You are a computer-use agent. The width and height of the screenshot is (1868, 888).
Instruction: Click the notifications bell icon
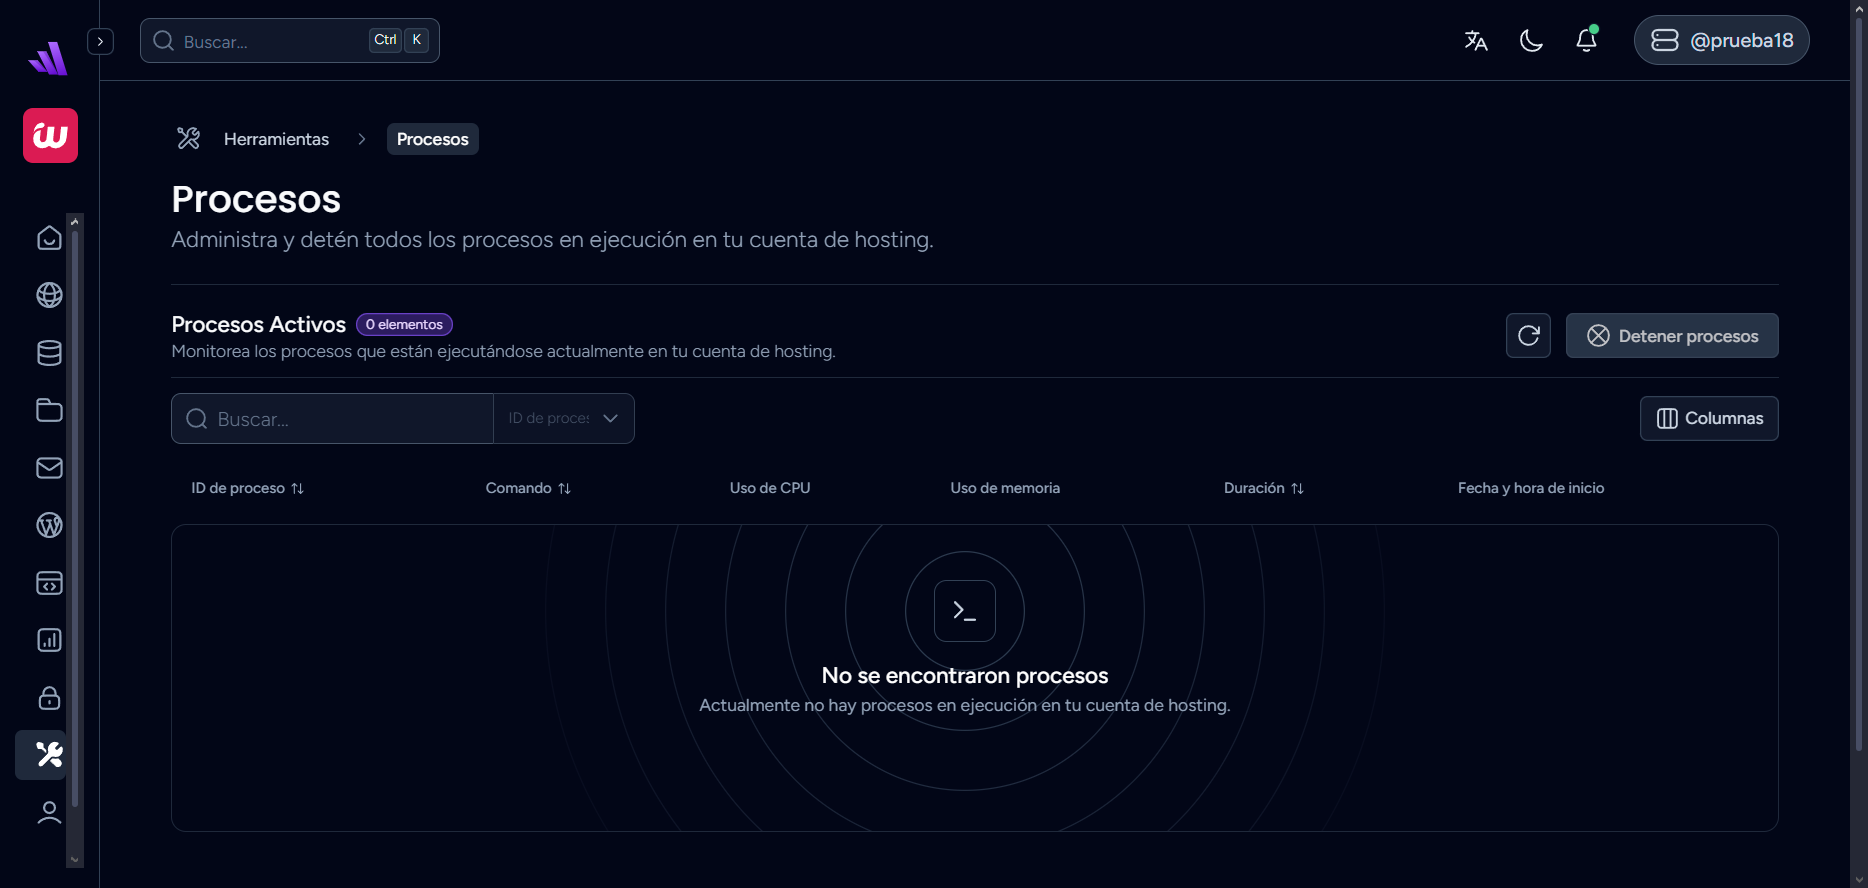click(1586, 40)
